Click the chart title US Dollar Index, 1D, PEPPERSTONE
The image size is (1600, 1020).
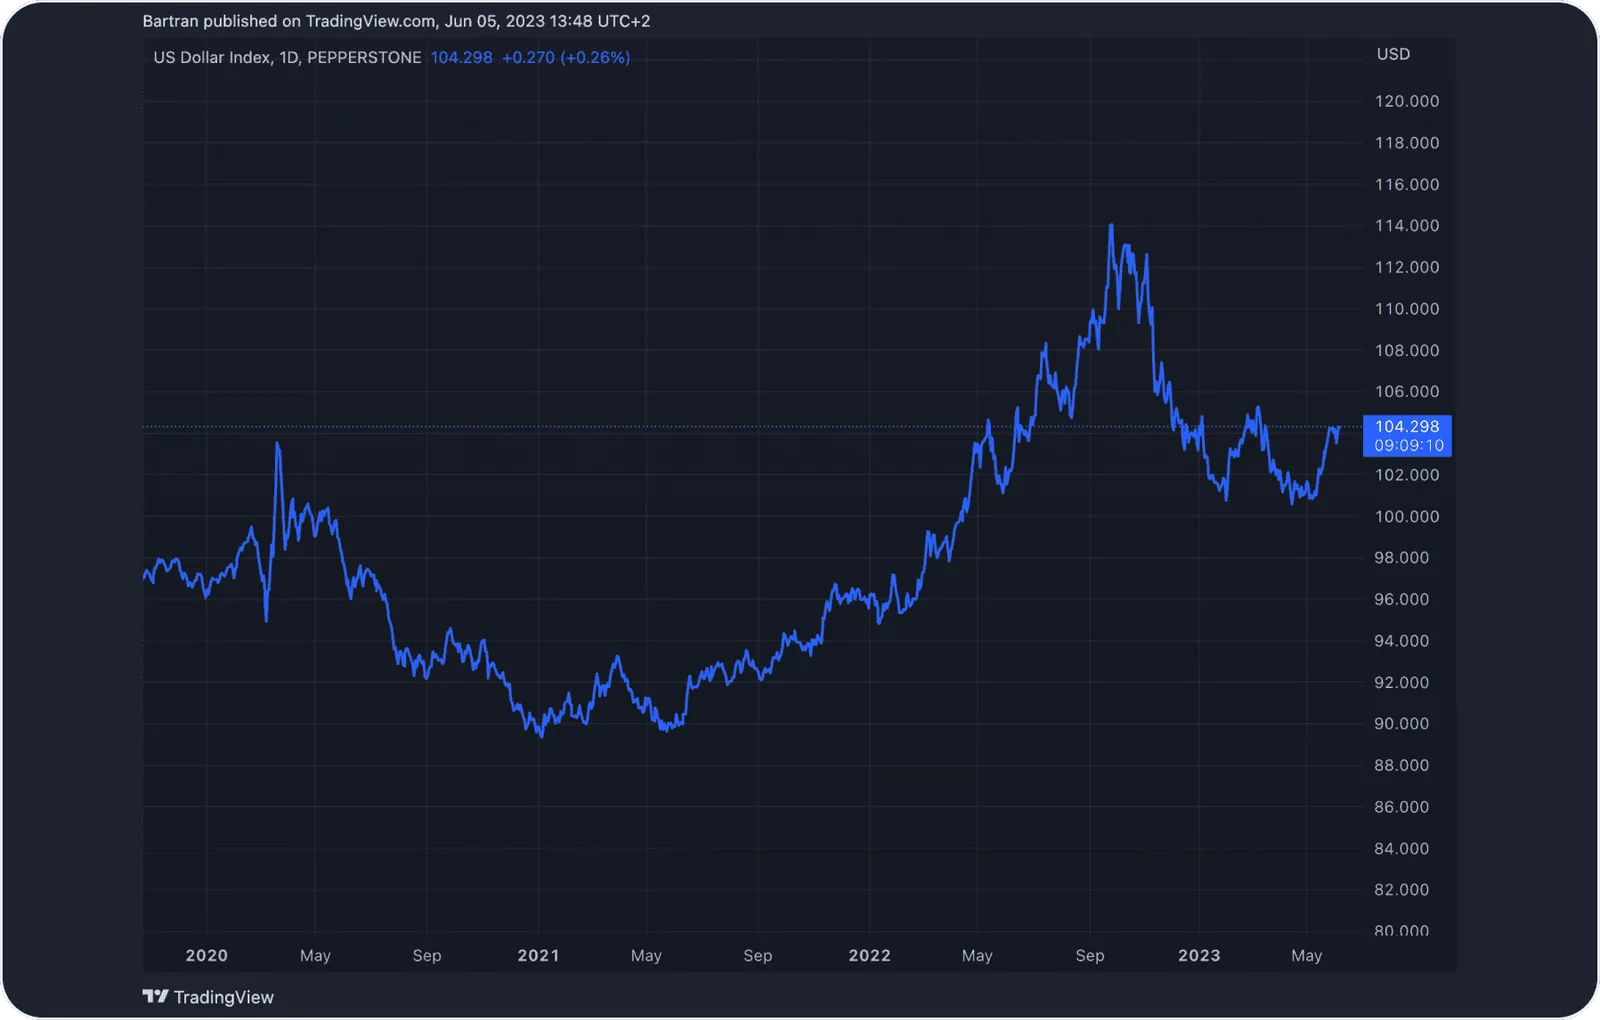click(287, 58)
